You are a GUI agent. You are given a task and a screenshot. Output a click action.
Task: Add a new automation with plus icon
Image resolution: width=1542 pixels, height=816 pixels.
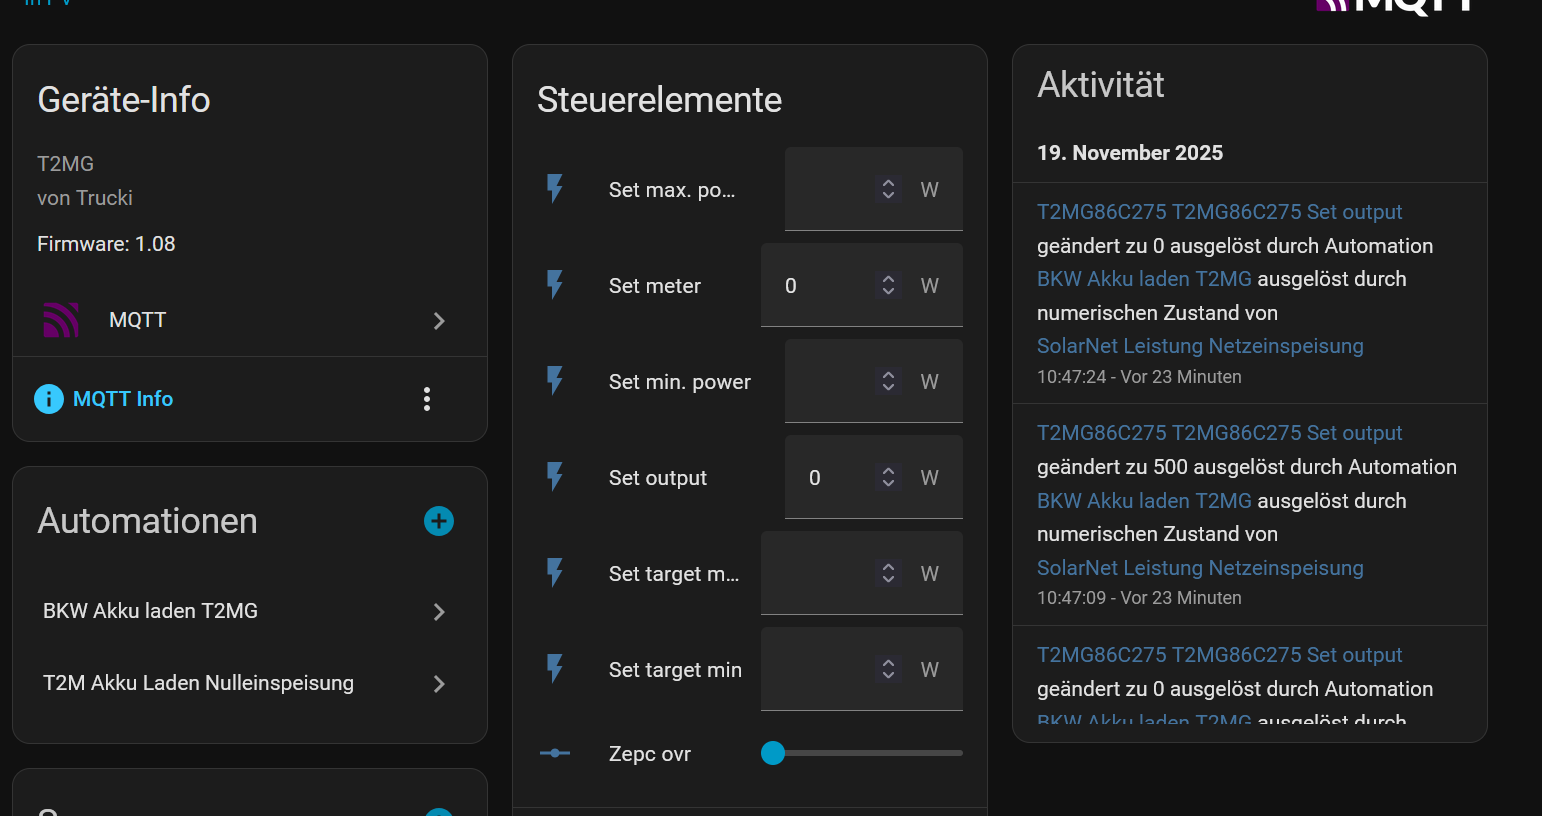(439, 521)
